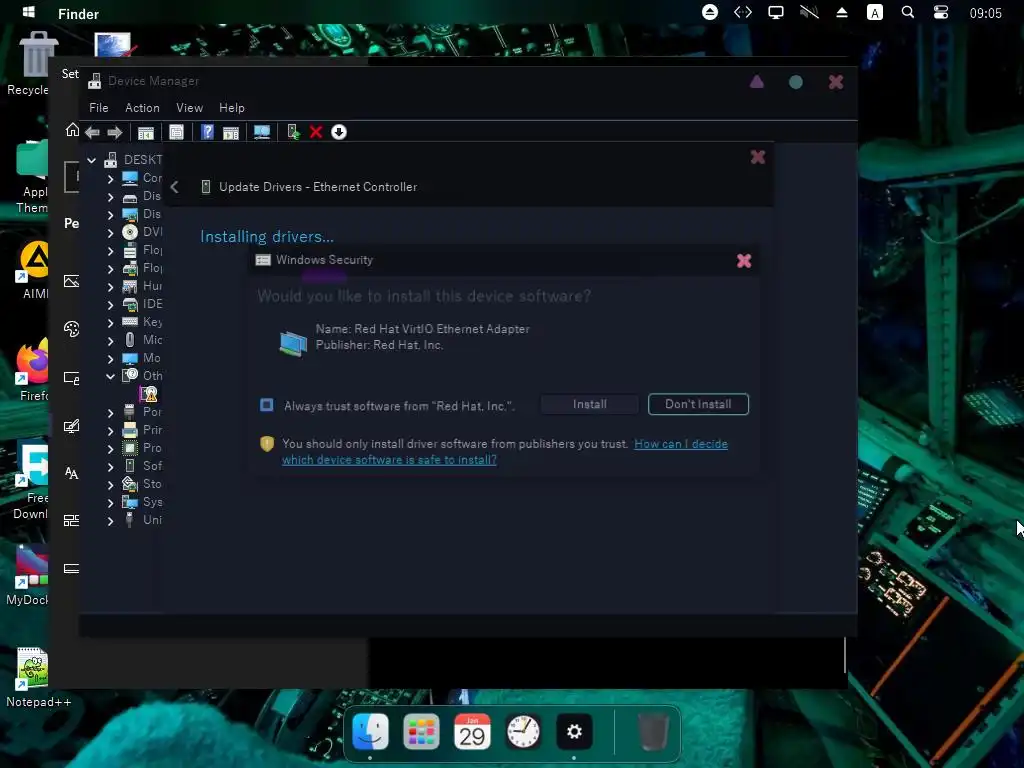Image resolution: width=1024 pixels, height=768 pixels.
Task: Open the File menu in Device Manager
Action: pyautogui.click(x=99, y=108)
